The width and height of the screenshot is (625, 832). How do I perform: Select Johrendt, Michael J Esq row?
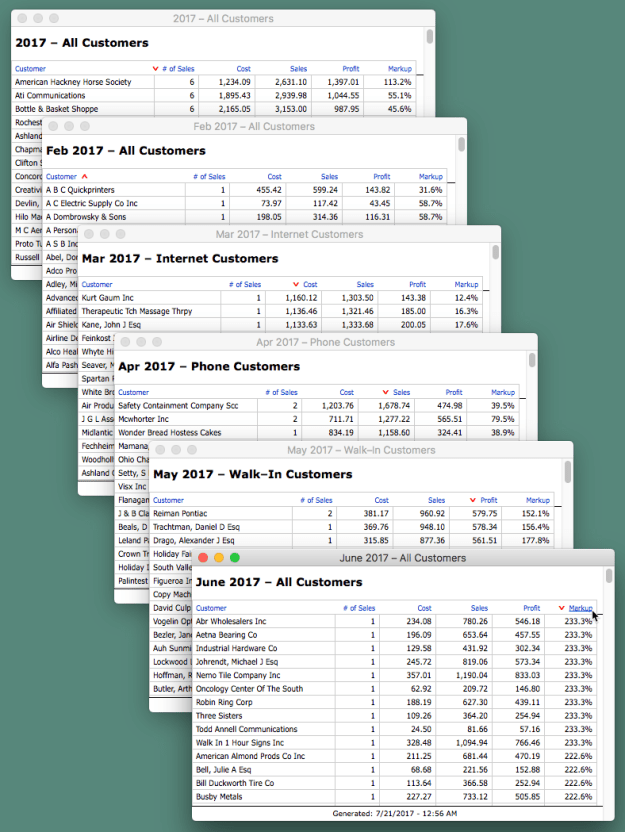395,662
